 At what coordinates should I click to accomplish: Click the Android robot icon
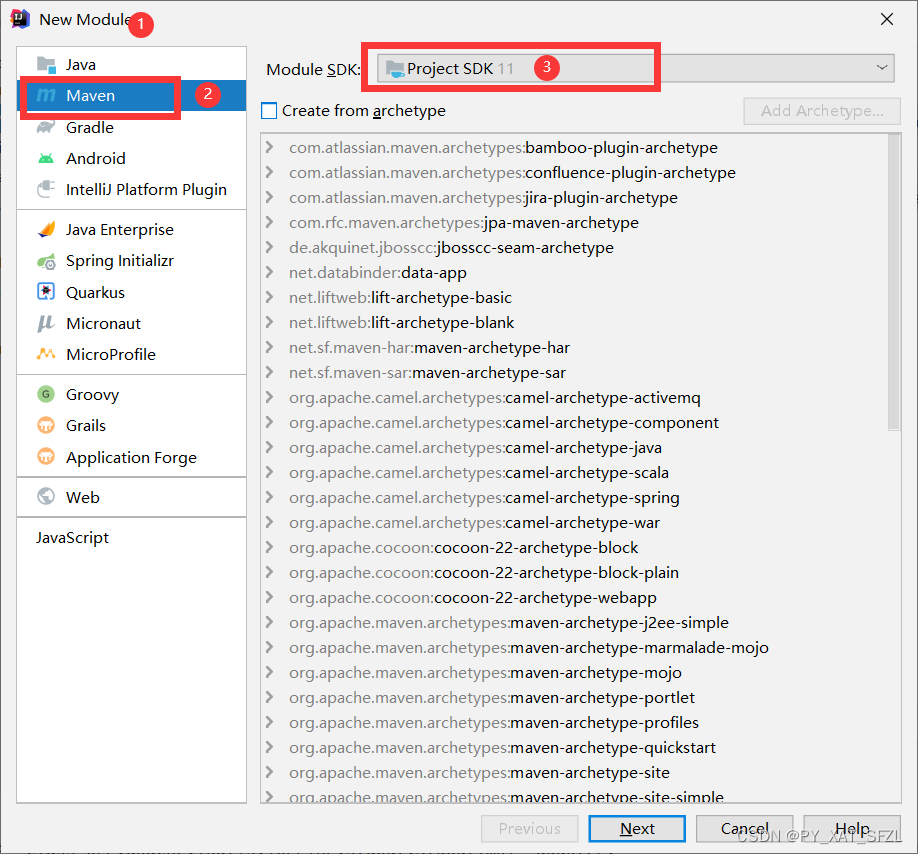(46, 158)
